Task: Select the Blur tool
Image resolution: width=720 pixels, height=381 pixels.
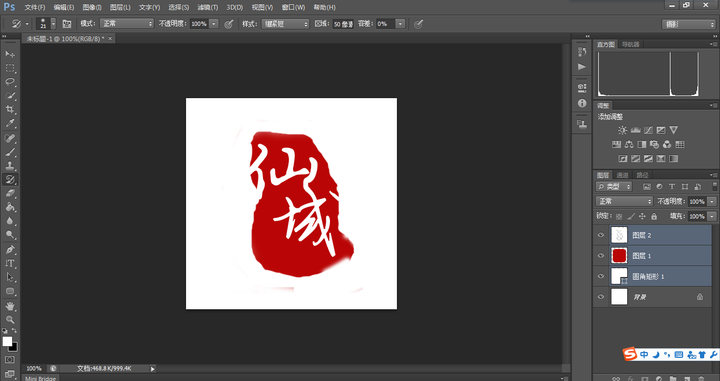Action: (x=10, y=221)
